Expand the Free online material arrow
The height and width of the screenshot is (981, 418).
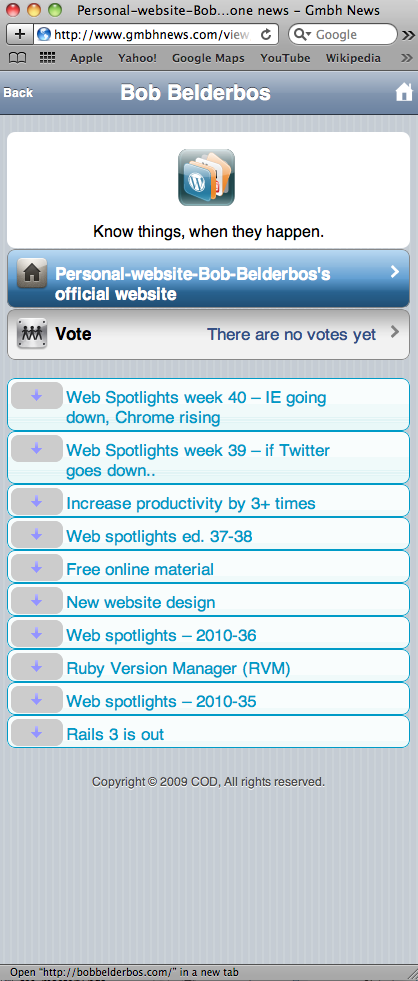point(36,567)
